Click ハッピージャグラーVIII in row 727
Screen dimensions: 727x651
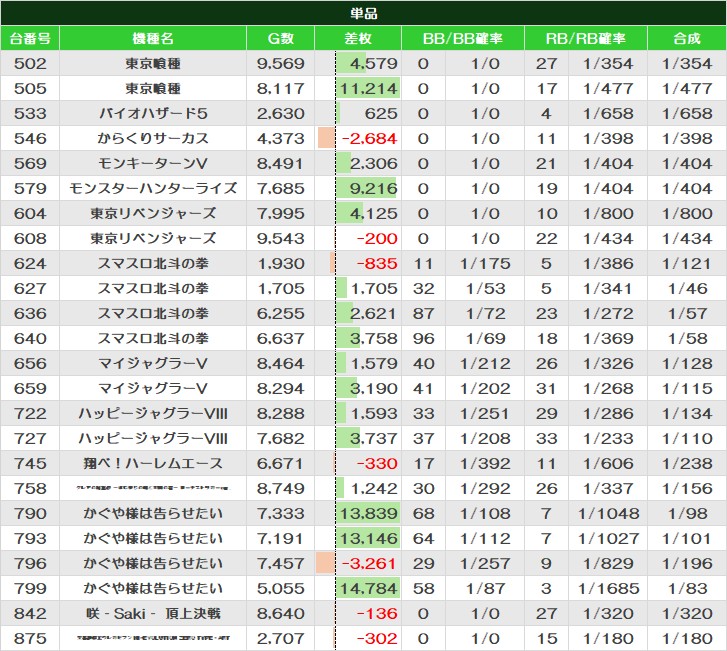[153, 439]
